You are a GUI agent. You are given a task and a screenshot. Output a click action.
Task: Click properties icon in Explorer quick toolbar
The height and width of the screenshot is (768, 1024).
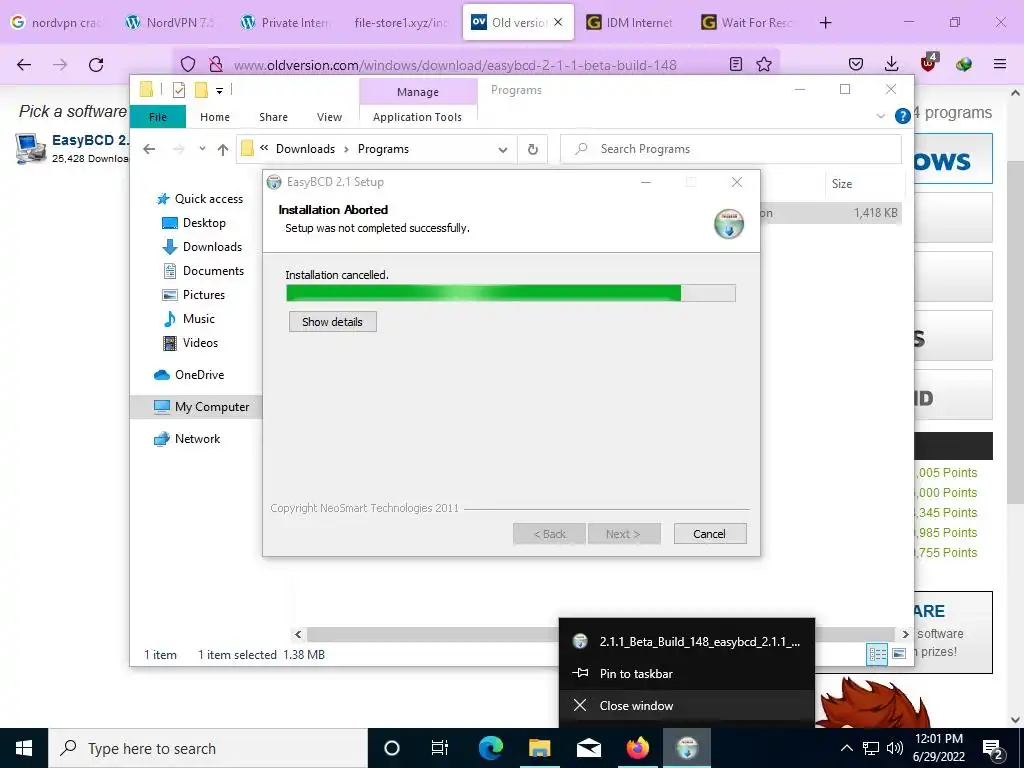coord(178,90)
